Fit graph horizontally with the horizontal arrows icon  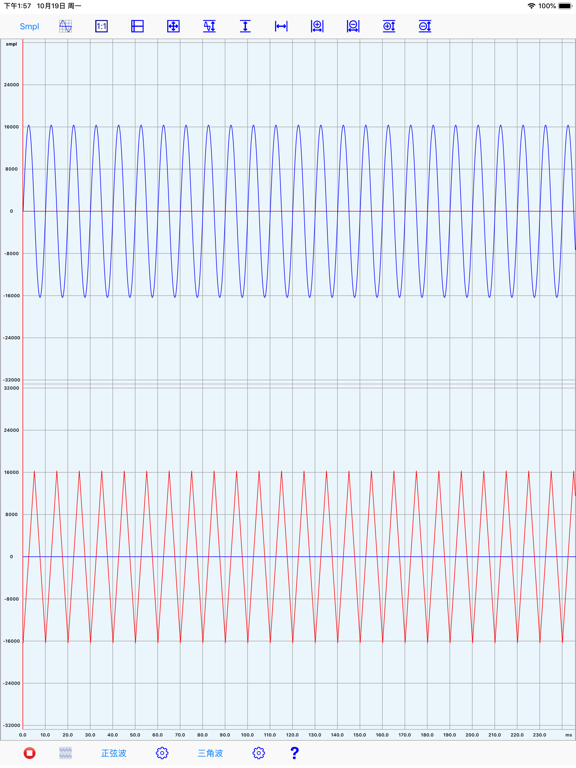pos(281,26)
